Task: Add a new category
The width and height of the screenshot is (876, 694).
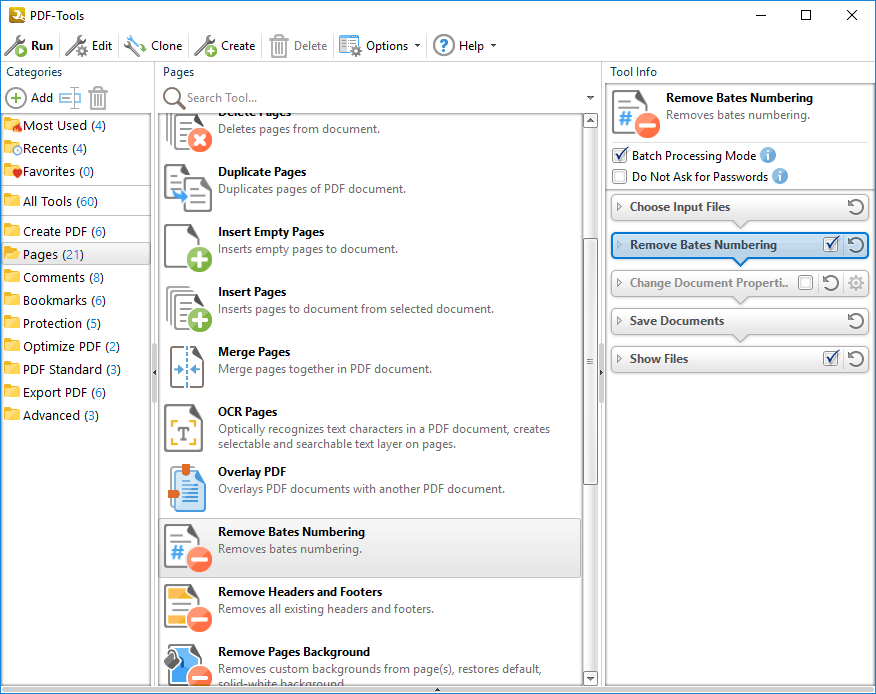Action: (x=29, y=98)
